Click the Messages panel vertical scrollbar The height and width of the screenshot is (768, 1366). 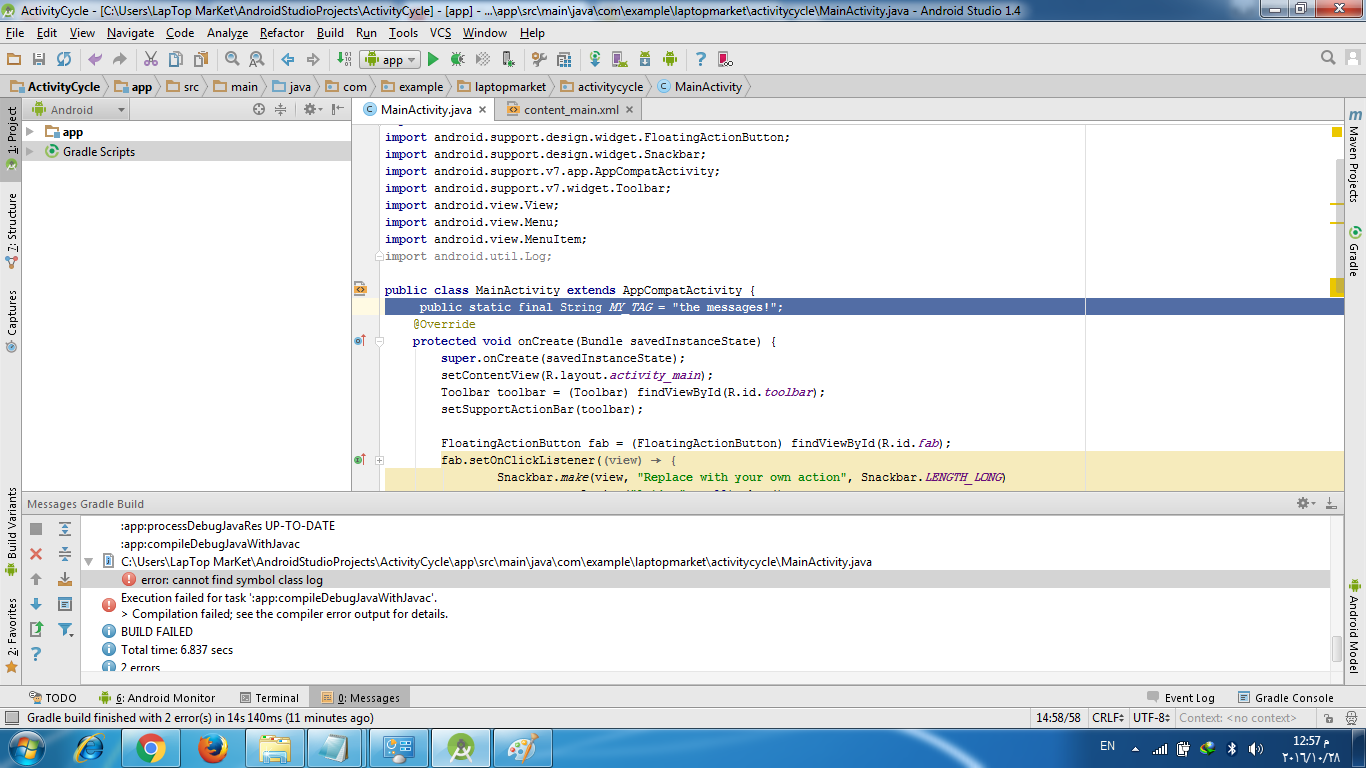(1337, 648)
